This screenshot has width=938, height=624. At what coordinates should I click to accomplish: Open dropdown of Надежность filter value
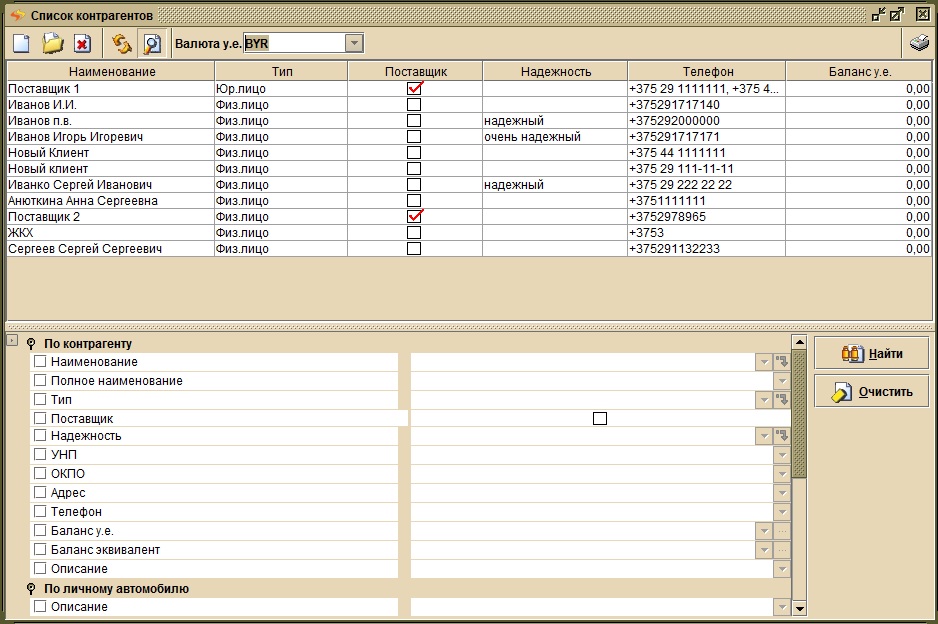[x=764, y=436]
